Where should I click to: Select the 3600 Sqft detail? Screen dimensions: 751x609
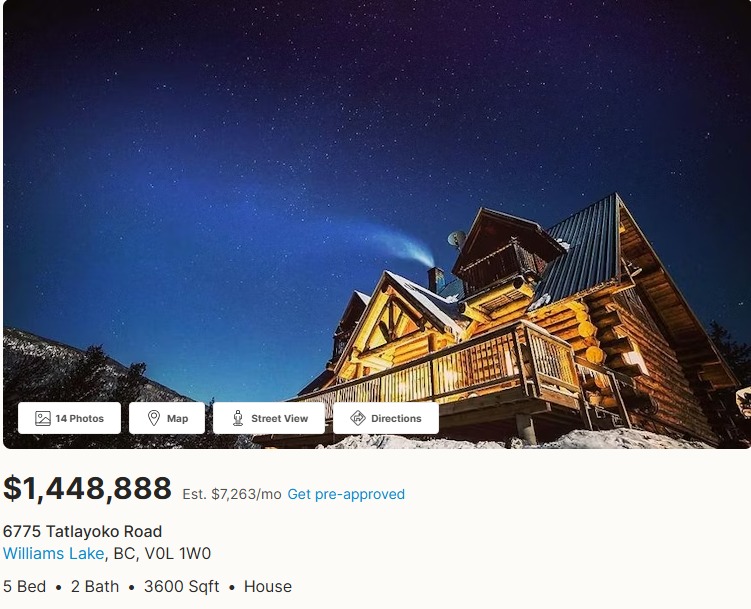coord(182,586)
